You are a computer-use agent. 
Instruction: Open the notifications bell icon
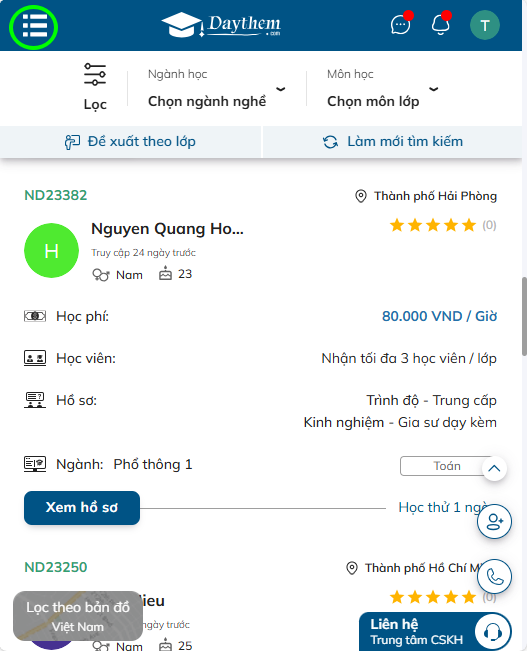pos(441,25)
